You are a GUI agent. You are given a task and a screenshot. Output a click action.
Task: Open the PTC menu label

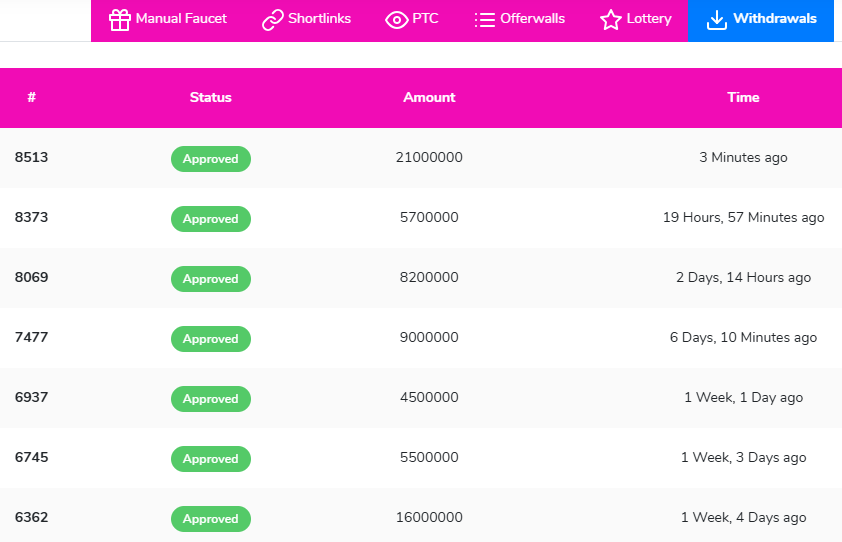coord(425,19)
